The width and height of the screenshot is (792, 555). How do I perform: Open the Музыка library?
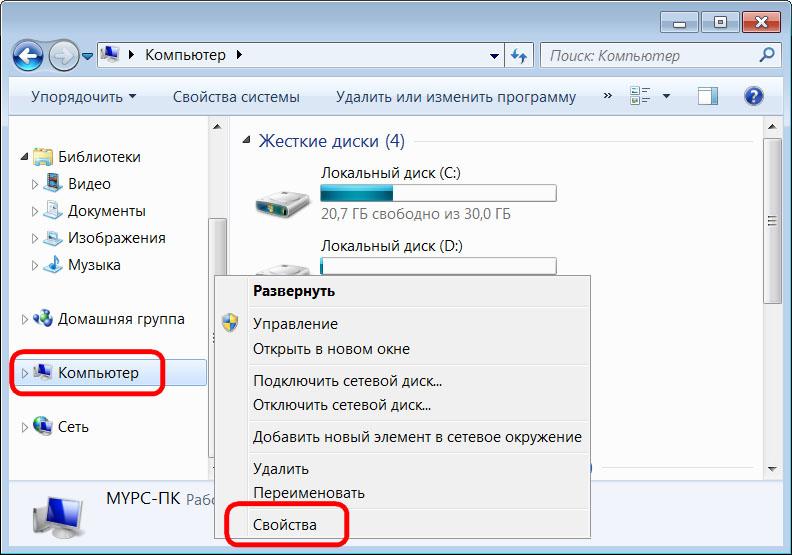pos(94,265)
